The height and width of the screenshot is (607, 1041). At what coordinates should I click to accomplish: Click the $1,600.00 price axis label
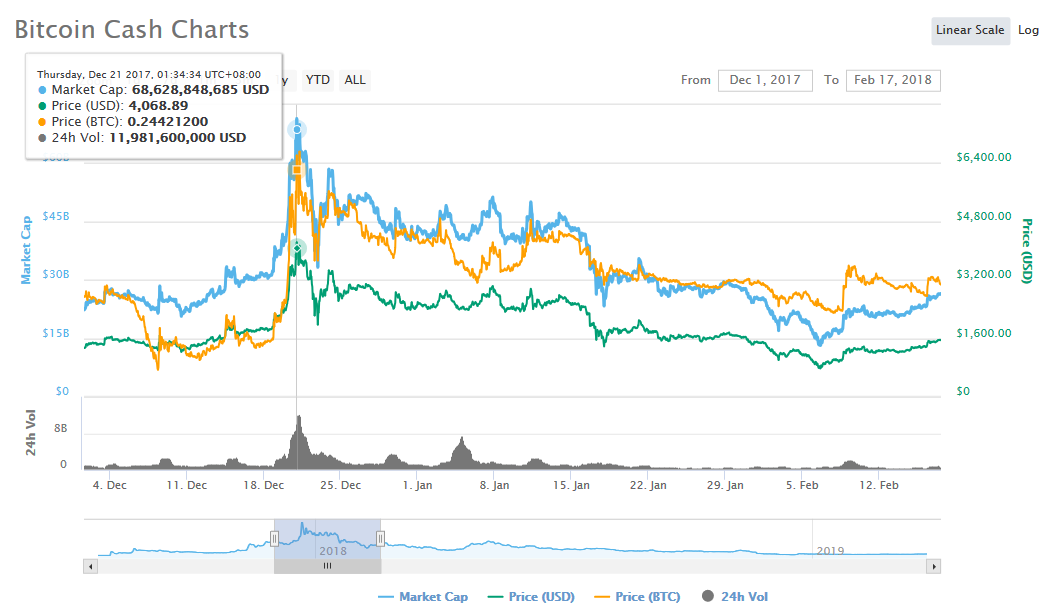click(x=984, y=333)
